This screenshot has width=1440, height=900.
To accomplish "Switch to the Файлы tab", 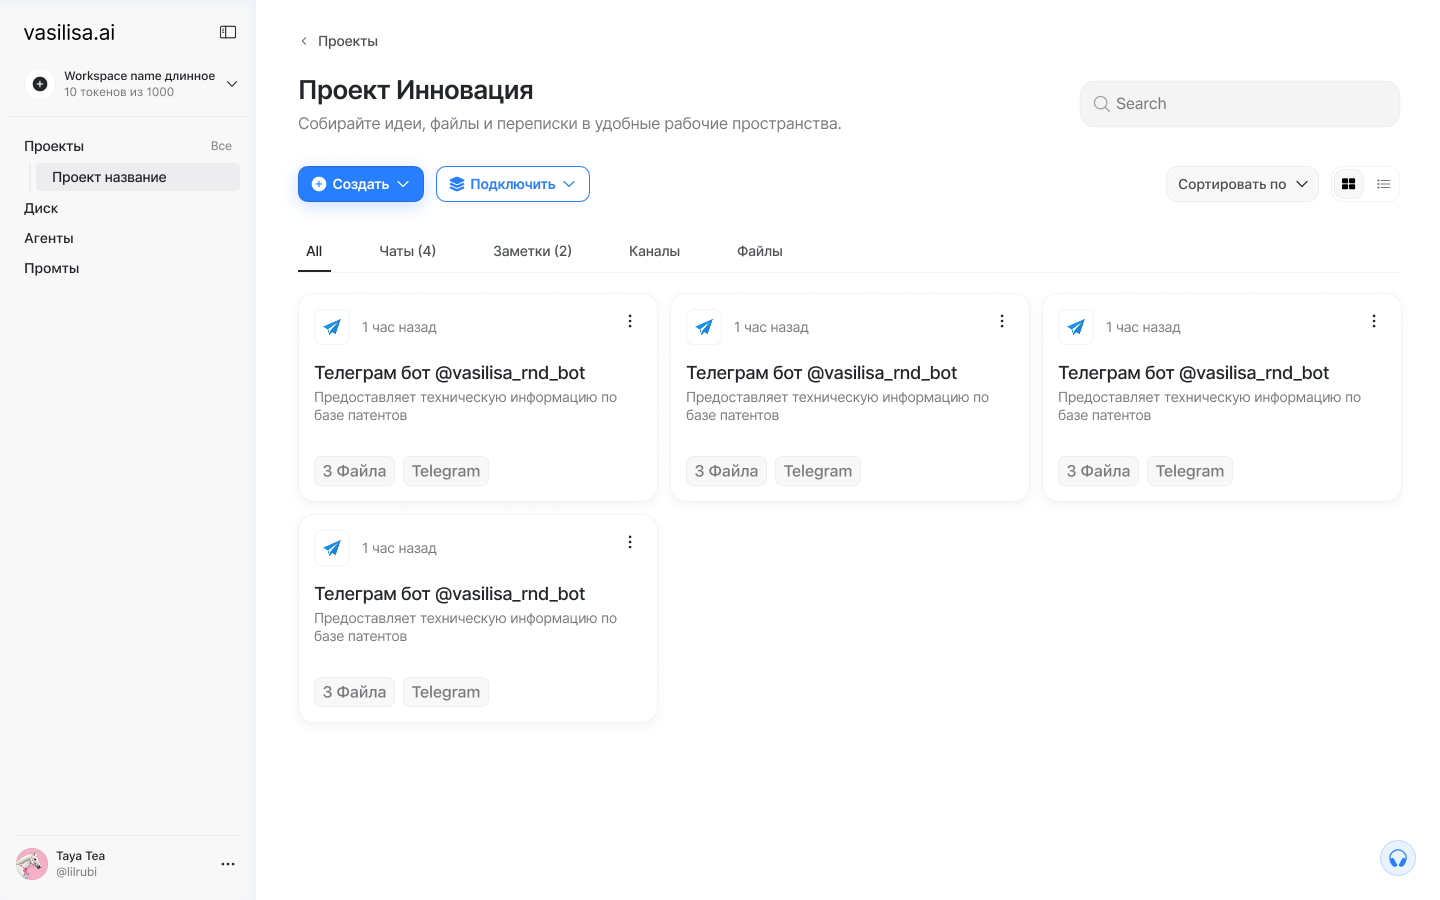I will 760,251.
